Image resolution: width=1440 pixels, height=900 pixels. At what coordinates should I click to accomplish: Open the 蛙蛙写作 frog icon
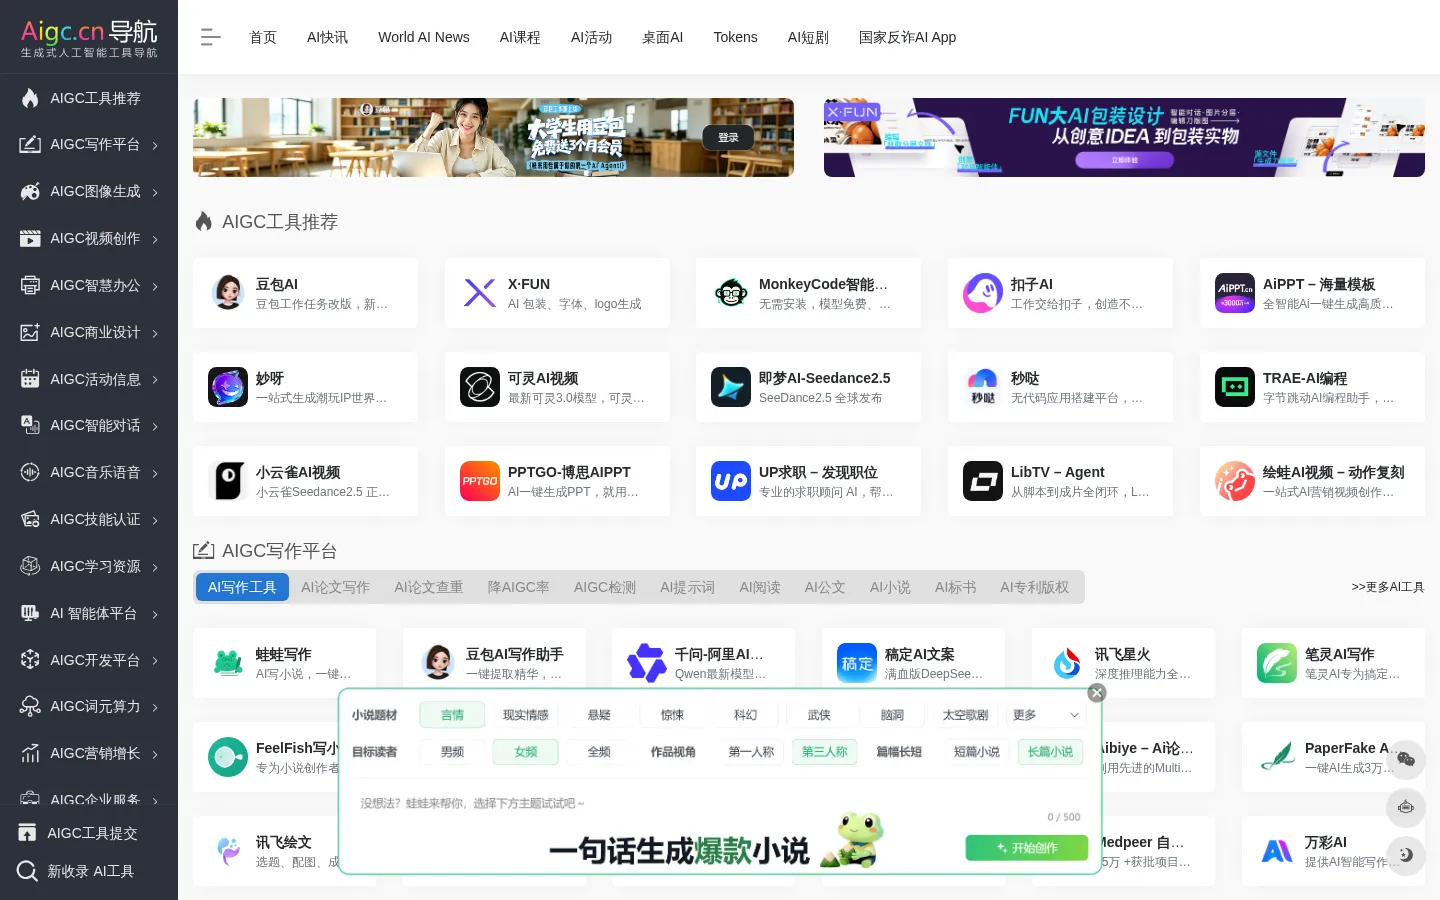tap(228, 663)
